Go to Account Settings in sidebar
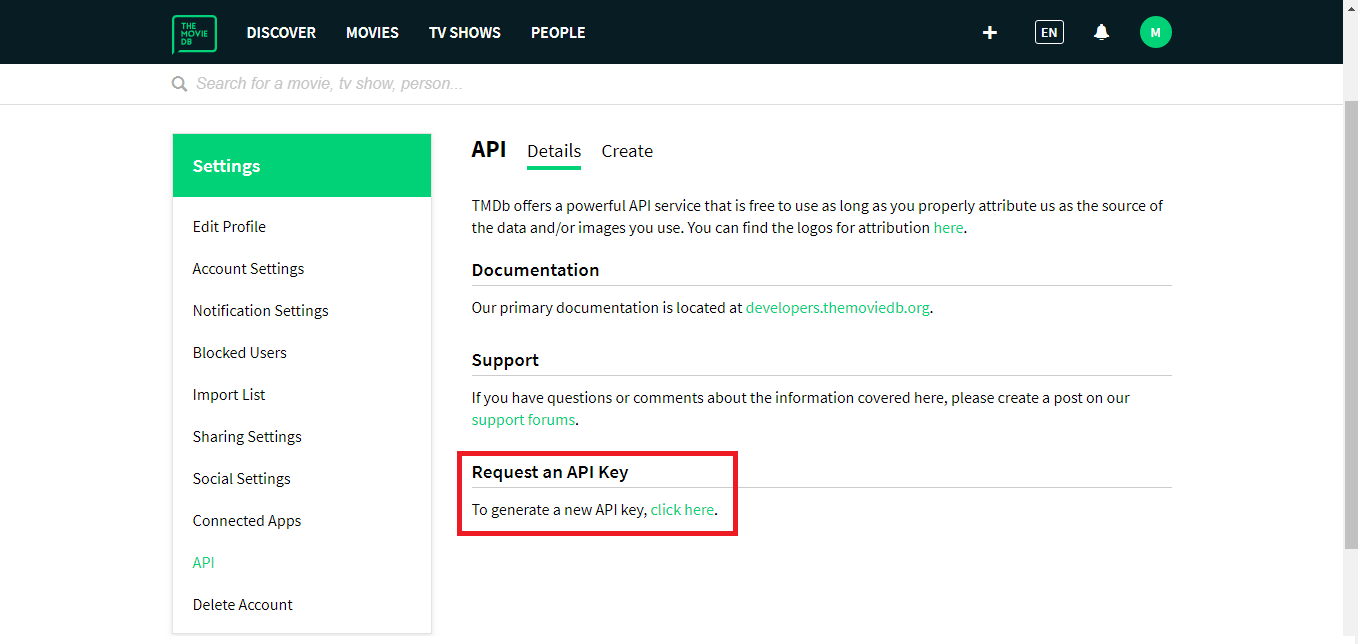This screenshot has height=644, width=1358. (248, 269)
